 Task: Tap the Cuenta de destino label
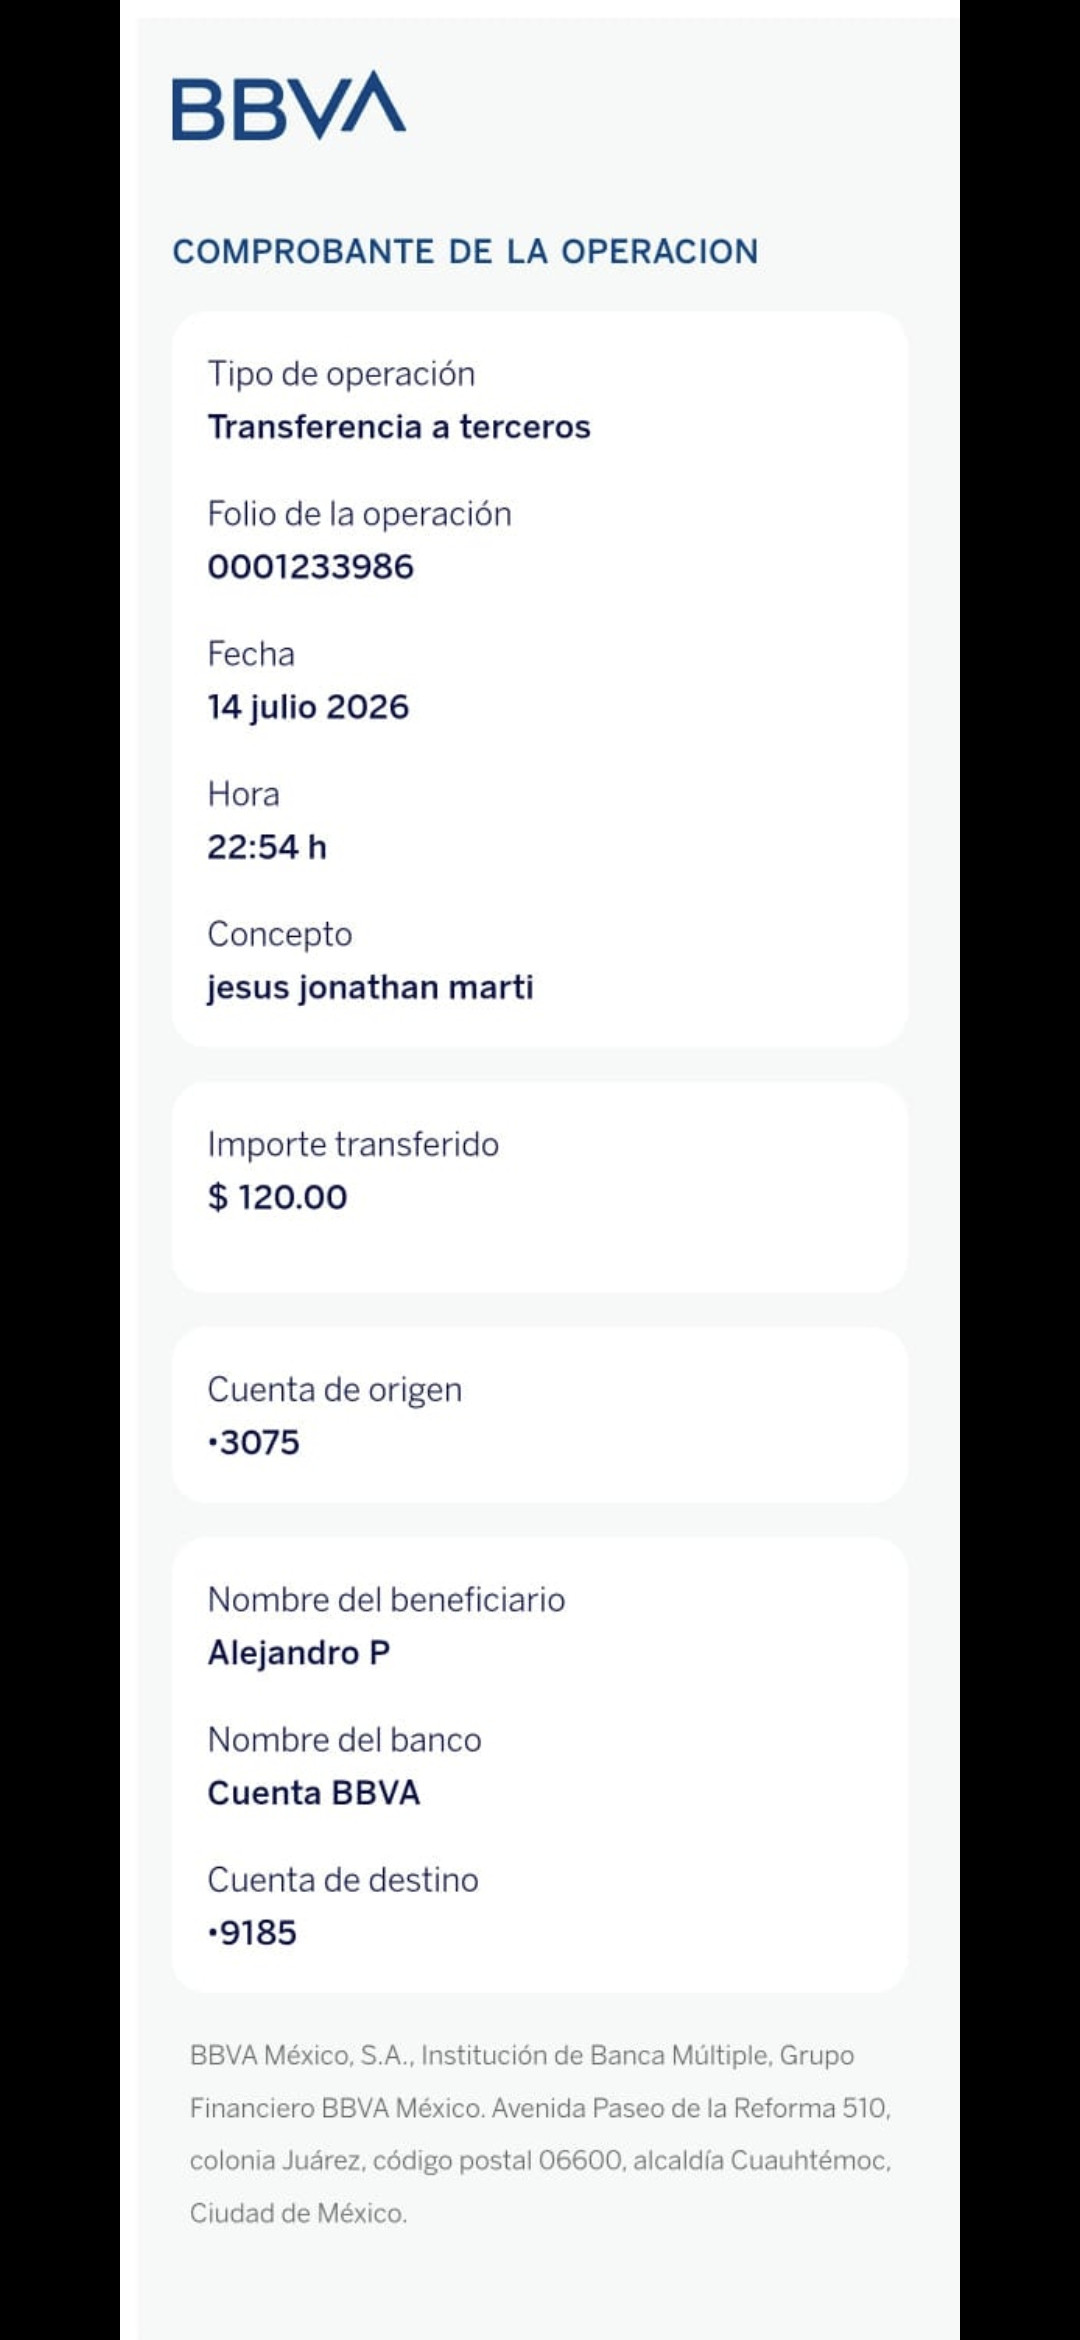click(x=343, y=1880)
